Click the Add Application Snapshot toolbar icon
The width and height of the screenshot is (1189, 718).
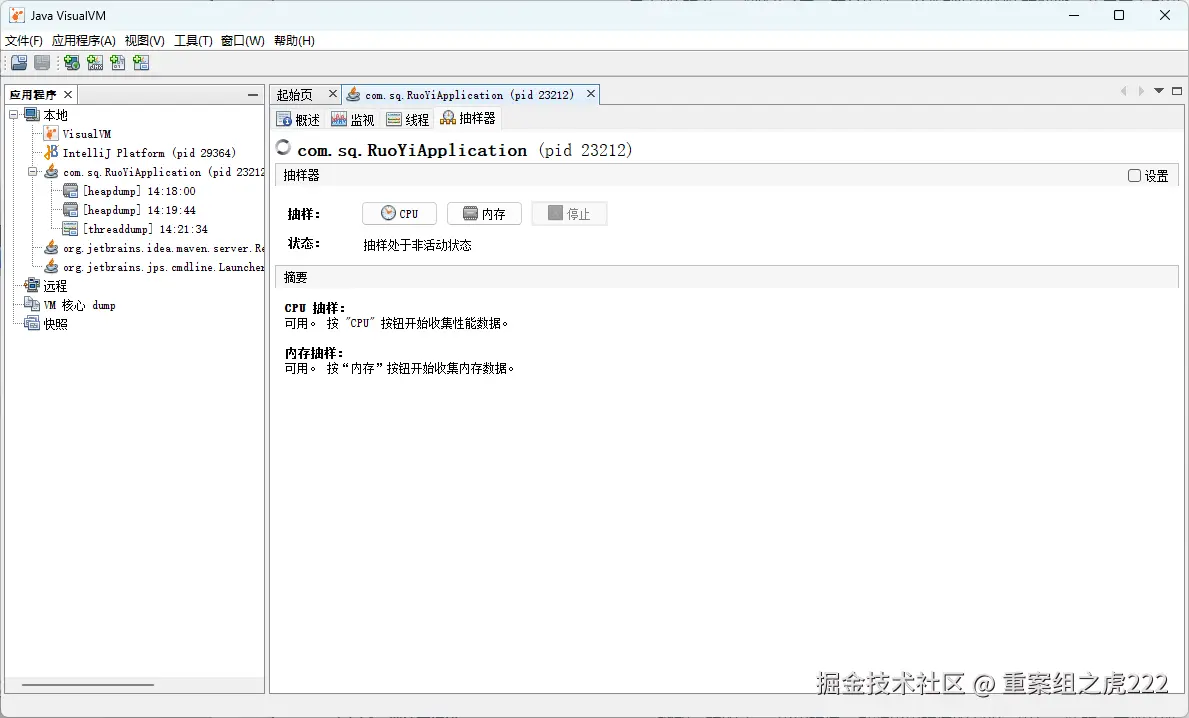point(141,63)
